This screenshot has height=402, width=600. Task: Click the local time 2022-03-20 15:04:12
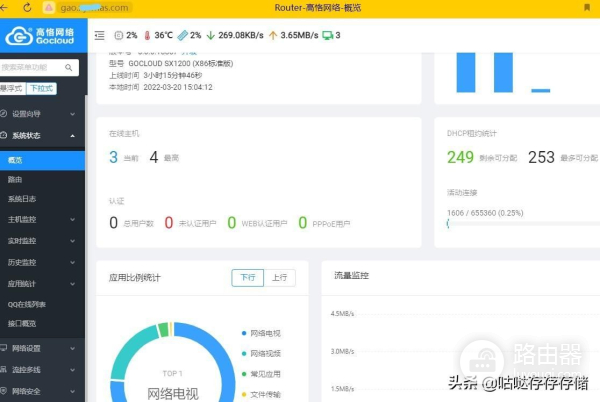[x=178, y=87]
